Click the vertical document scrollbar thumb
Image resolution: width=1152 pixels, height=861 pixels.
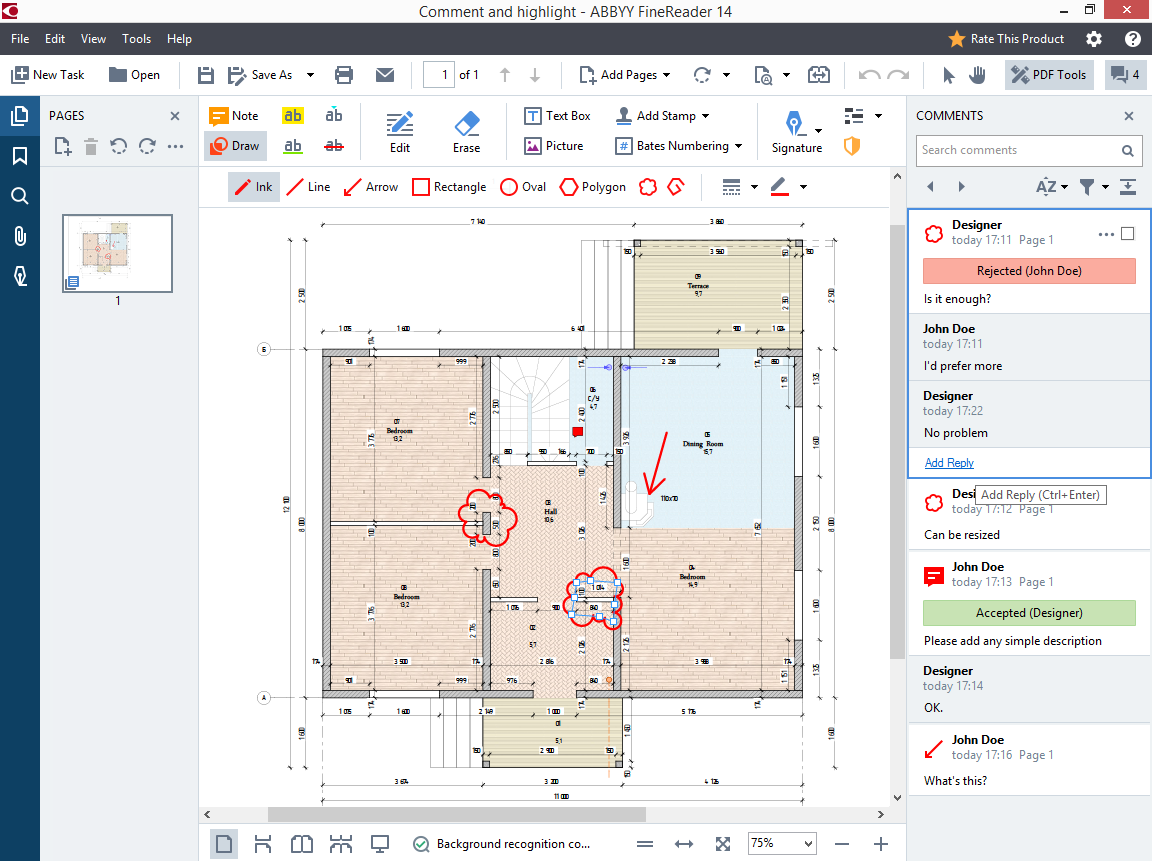[x=897, y=442]
